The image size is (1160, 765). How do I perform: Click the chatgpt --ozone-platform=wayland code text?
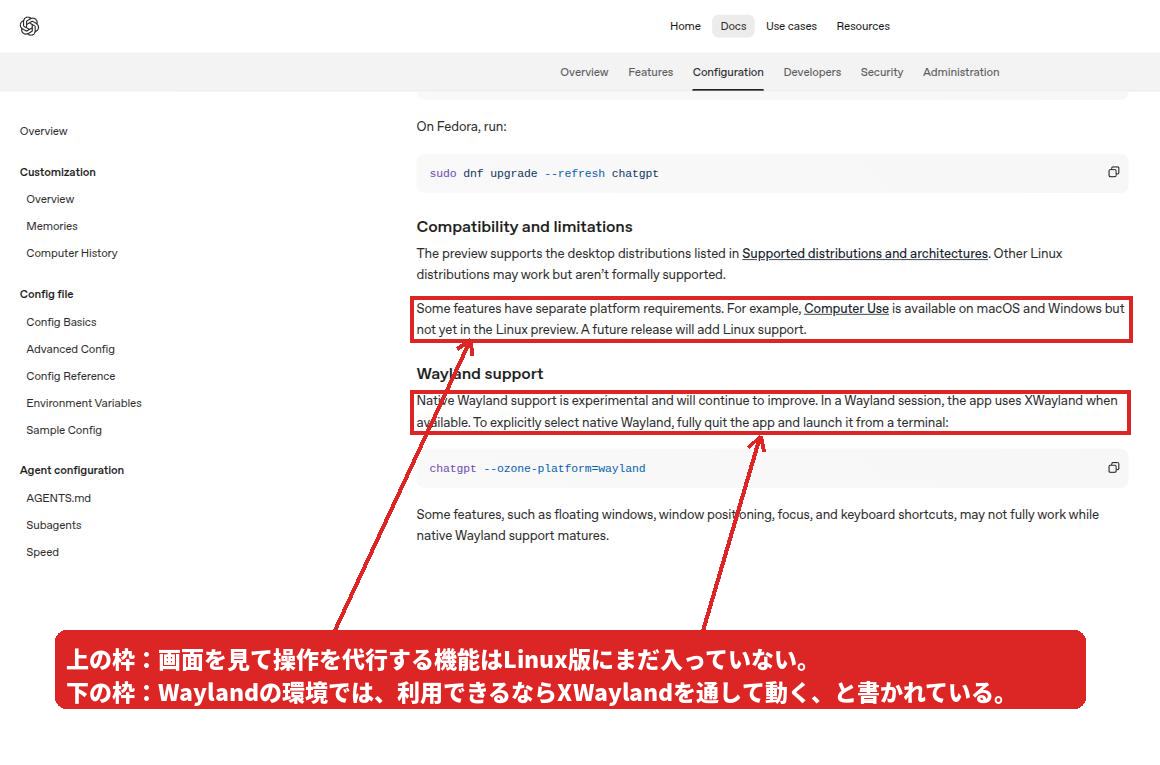(x=537, y=468)
